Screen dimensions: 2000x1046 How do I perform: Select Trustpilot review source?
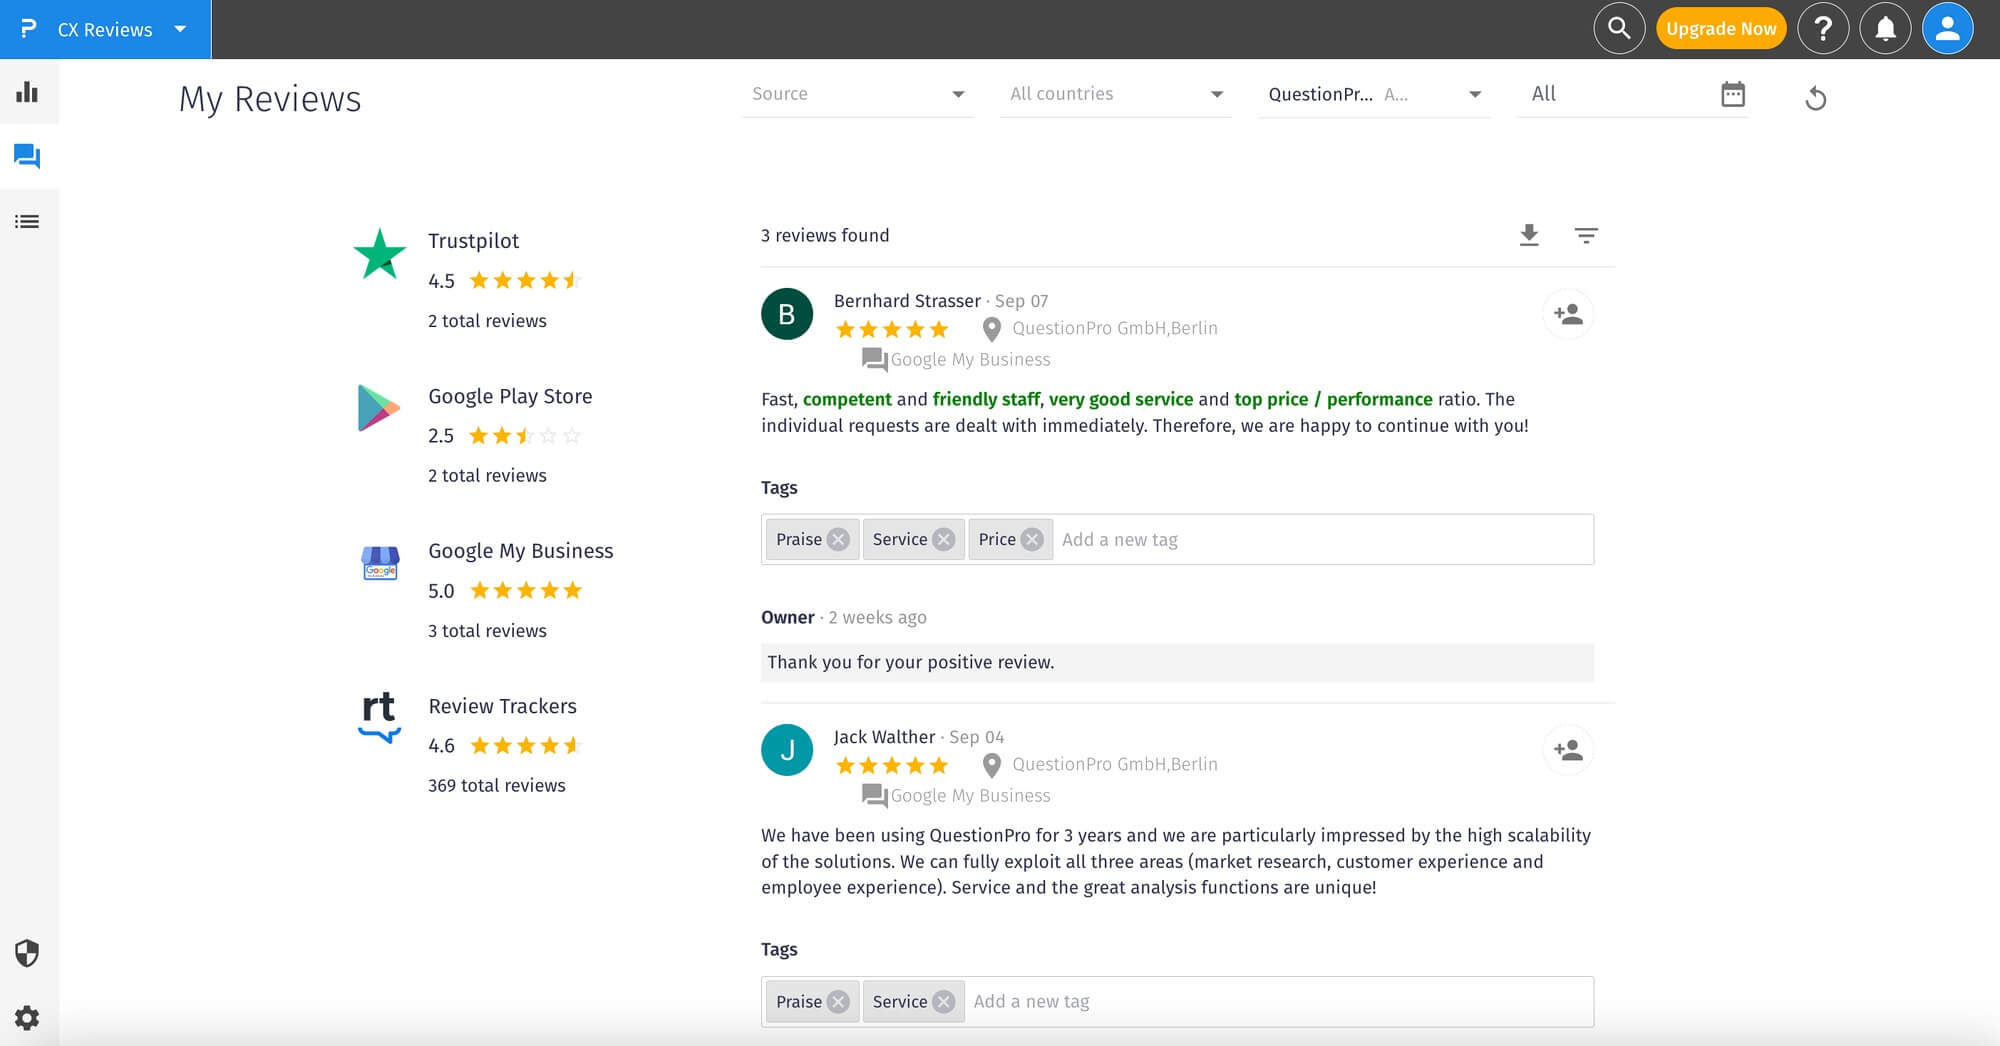[x=473, y=241]
